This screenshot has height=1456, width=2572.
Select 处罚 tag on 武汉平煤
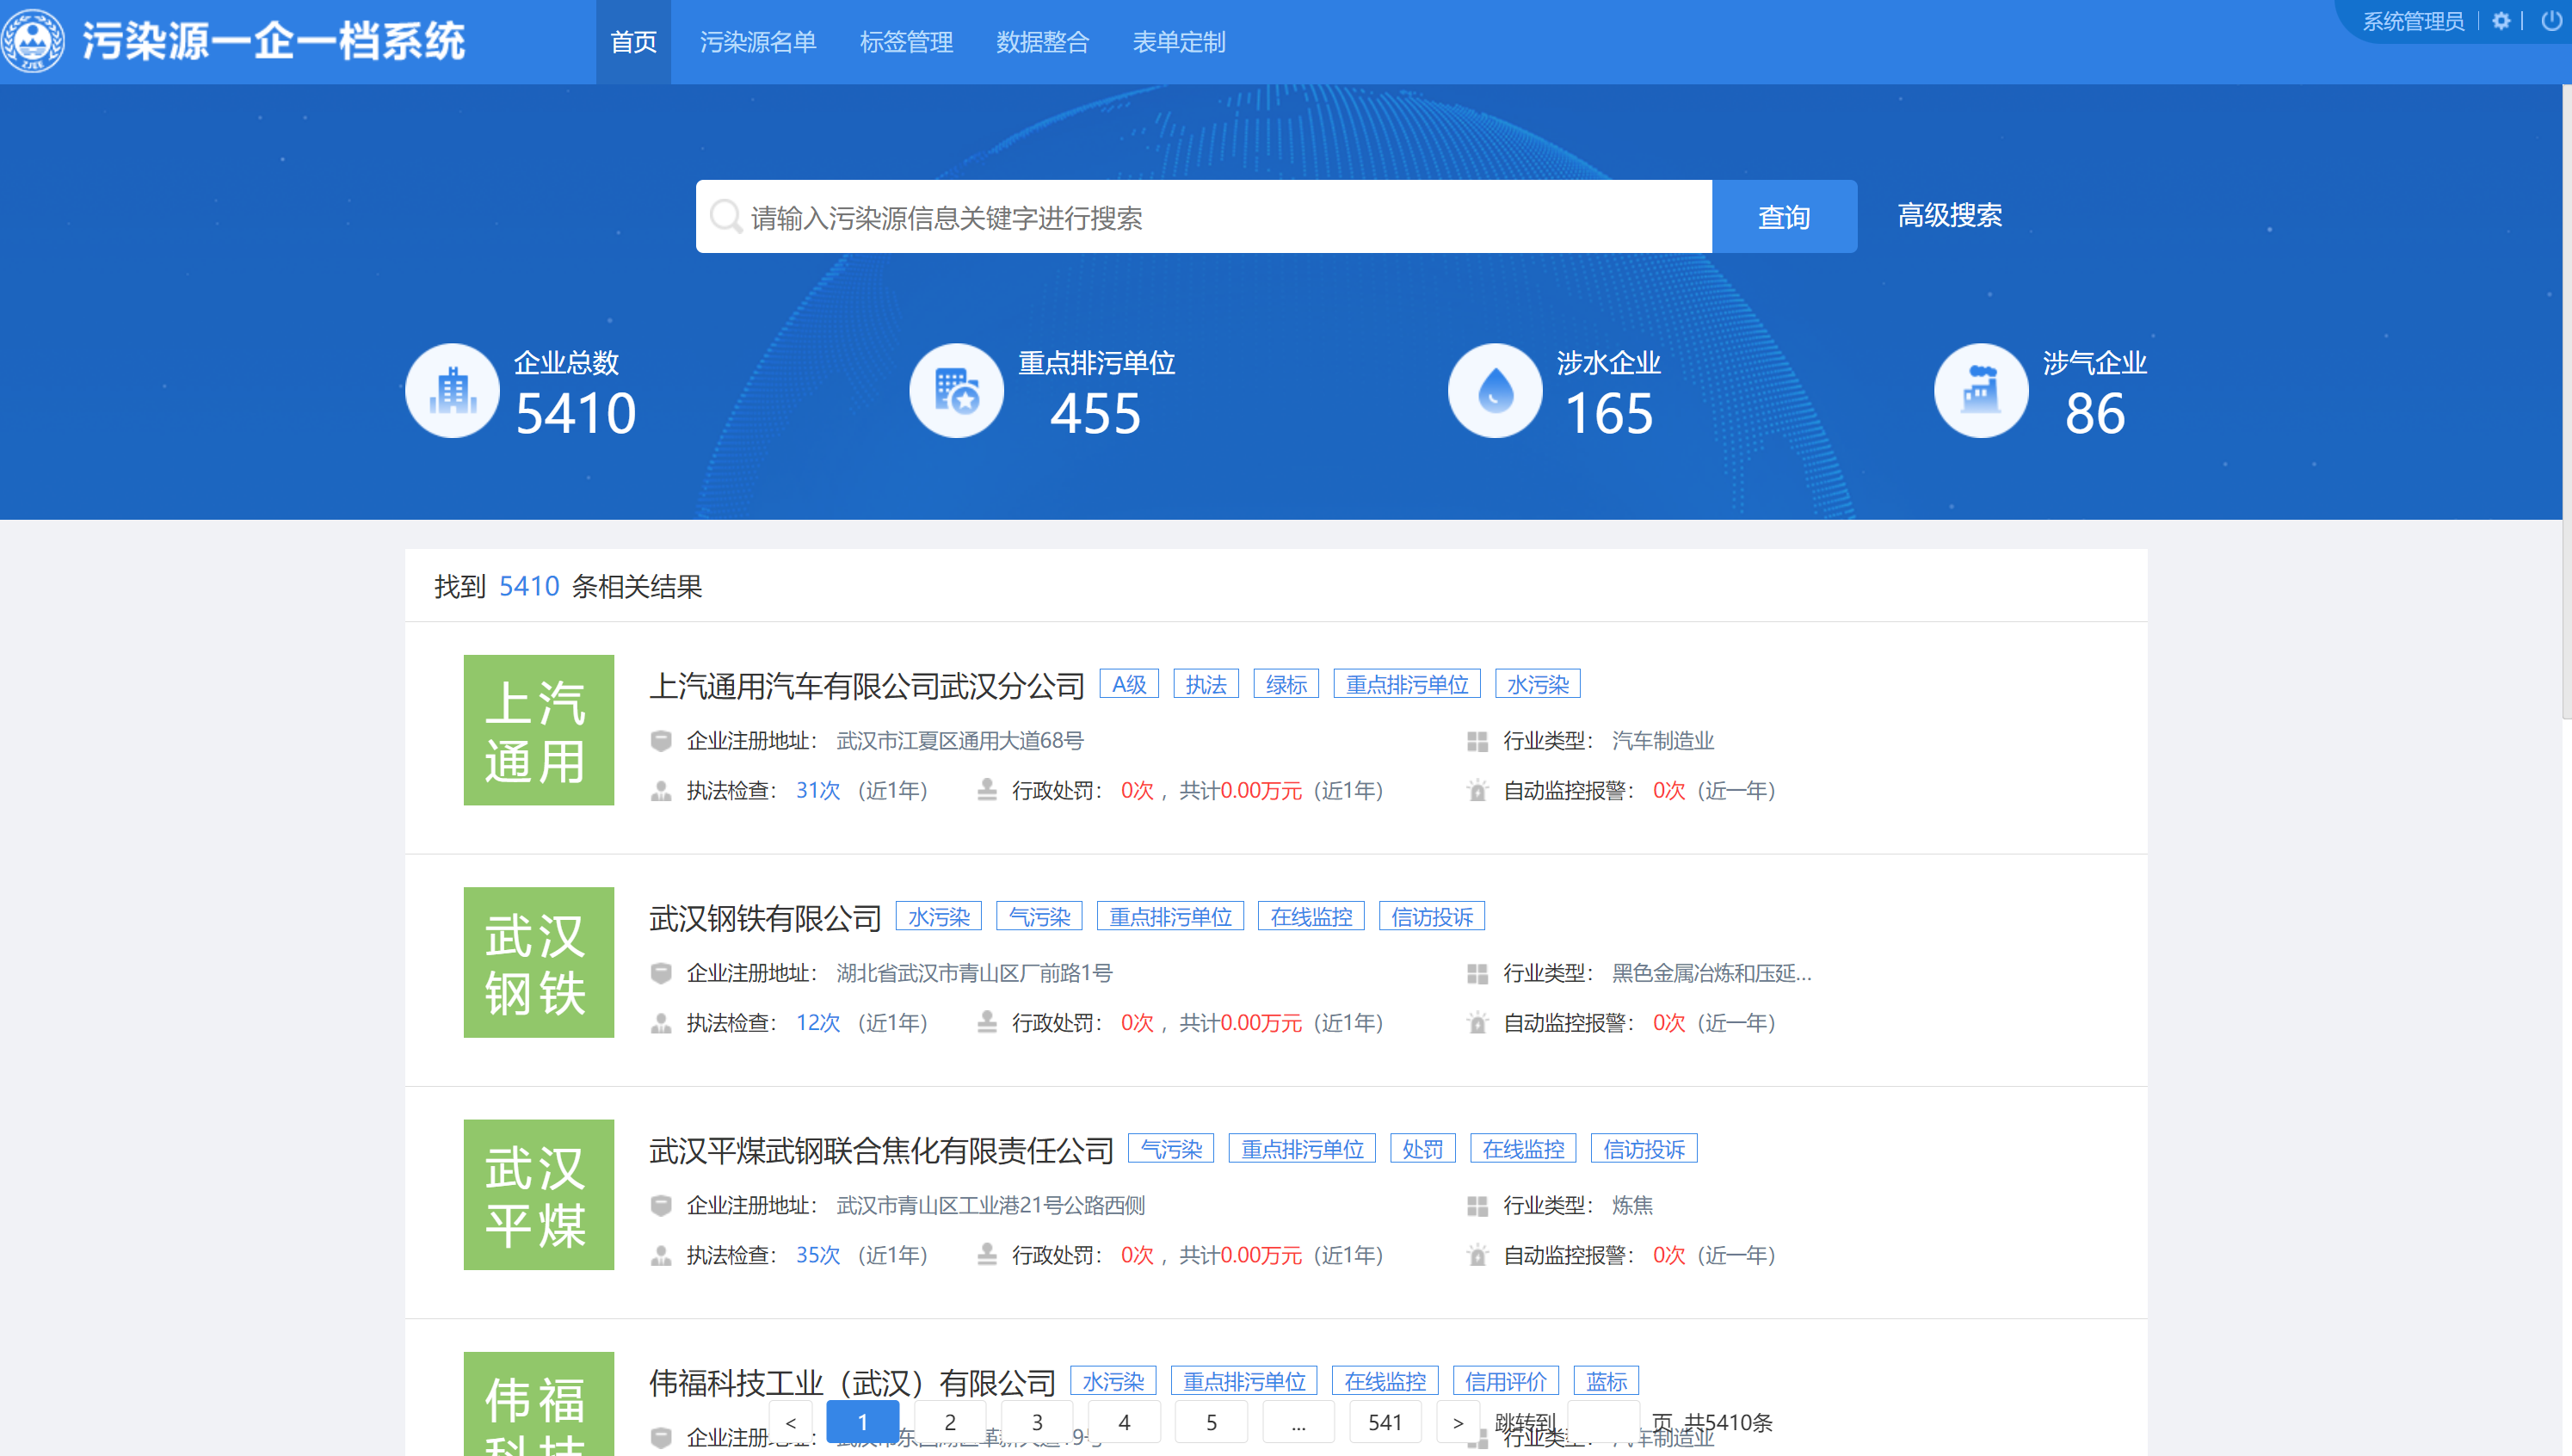click(x=1422, y=1148)
